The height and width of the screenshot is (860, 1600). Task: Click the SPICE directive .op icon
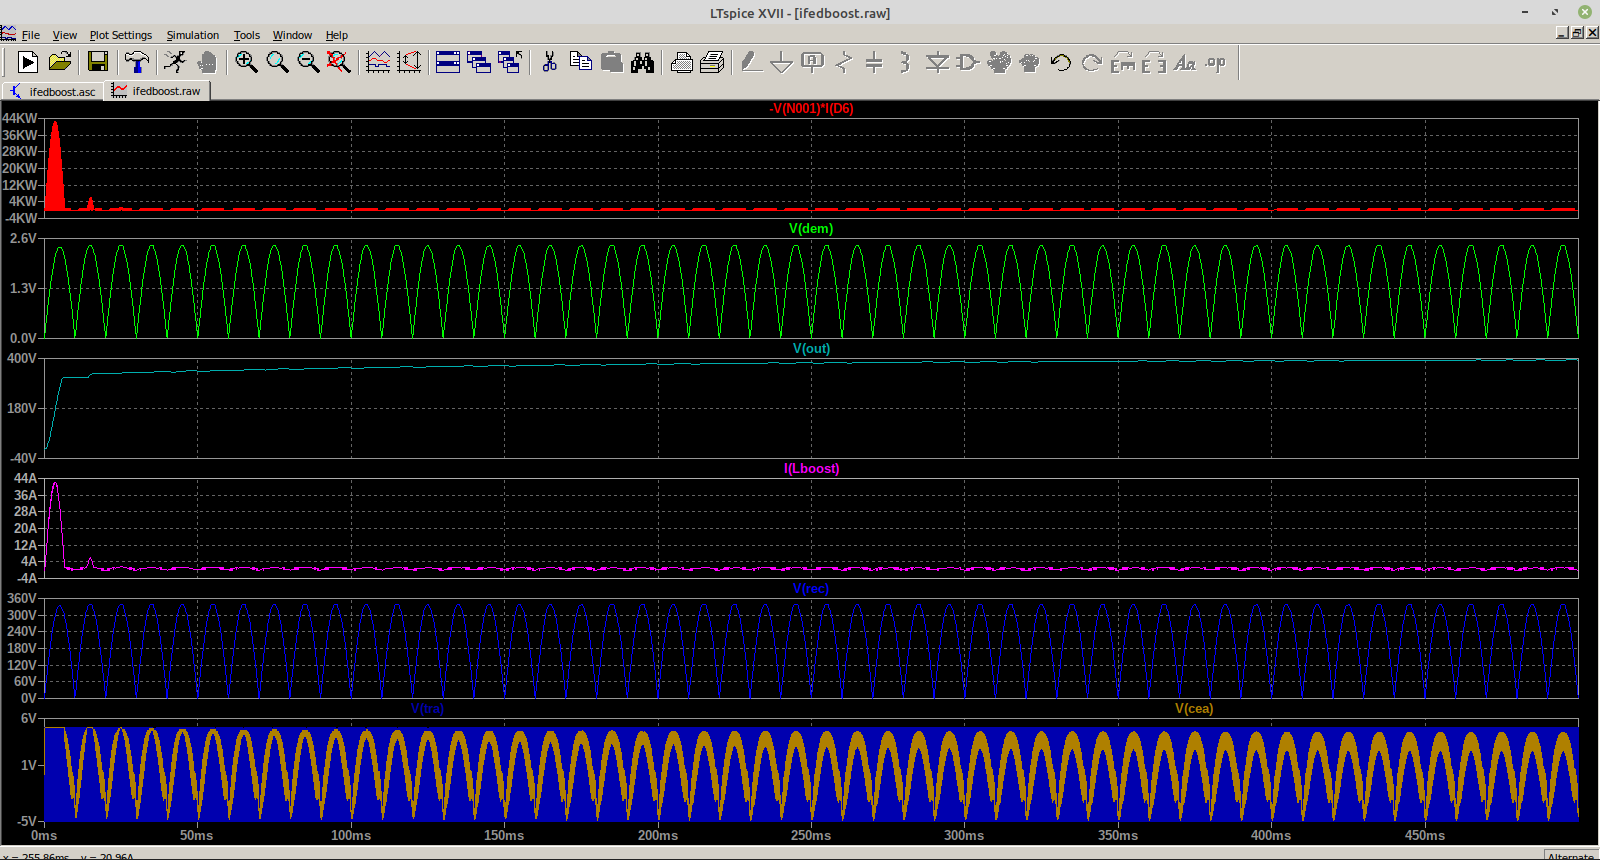coord(1216,62)
